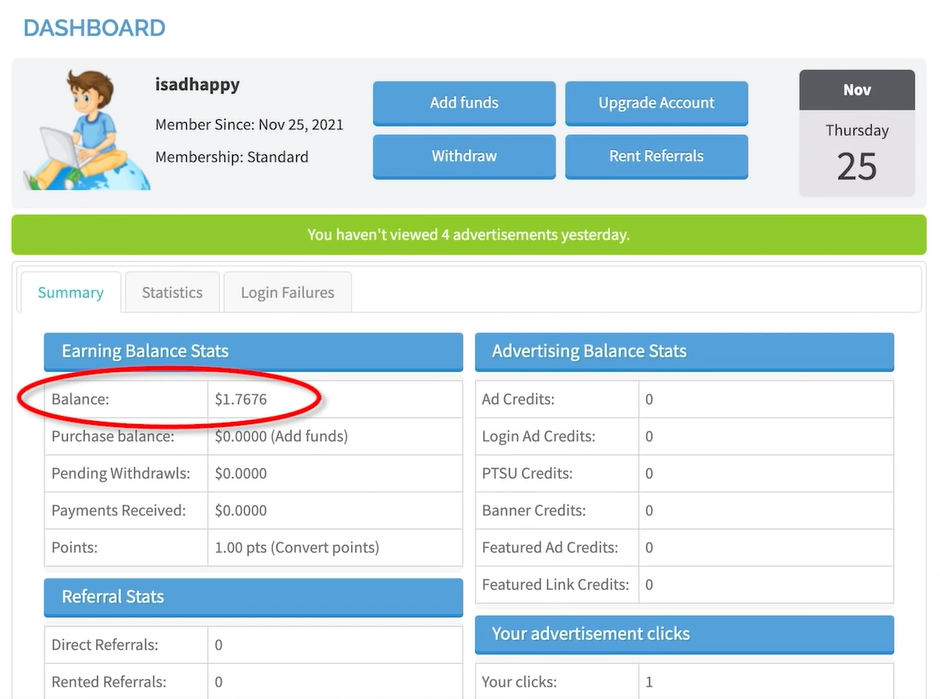This screenshot has height=699, width=940.
Task: Select the Balance value $1.7676
Action: click(241, 399)
